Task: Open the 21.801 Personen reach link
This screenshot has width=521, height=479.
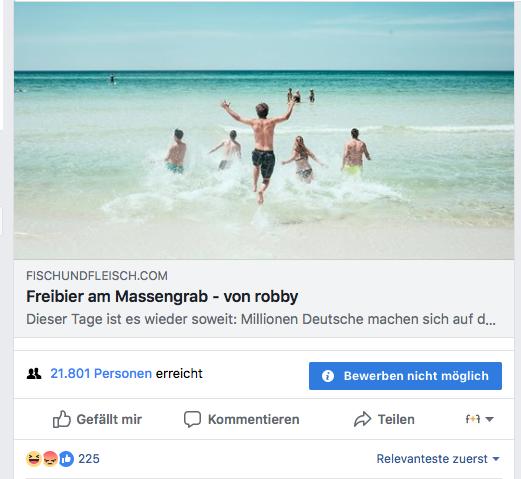Action: coord(101,373)
